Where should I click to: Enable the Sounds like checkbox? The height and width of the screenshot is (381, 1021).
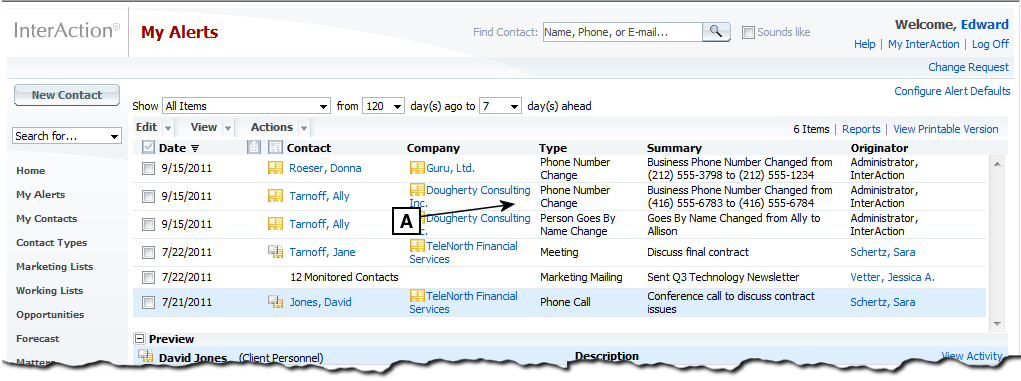(748, 32)
